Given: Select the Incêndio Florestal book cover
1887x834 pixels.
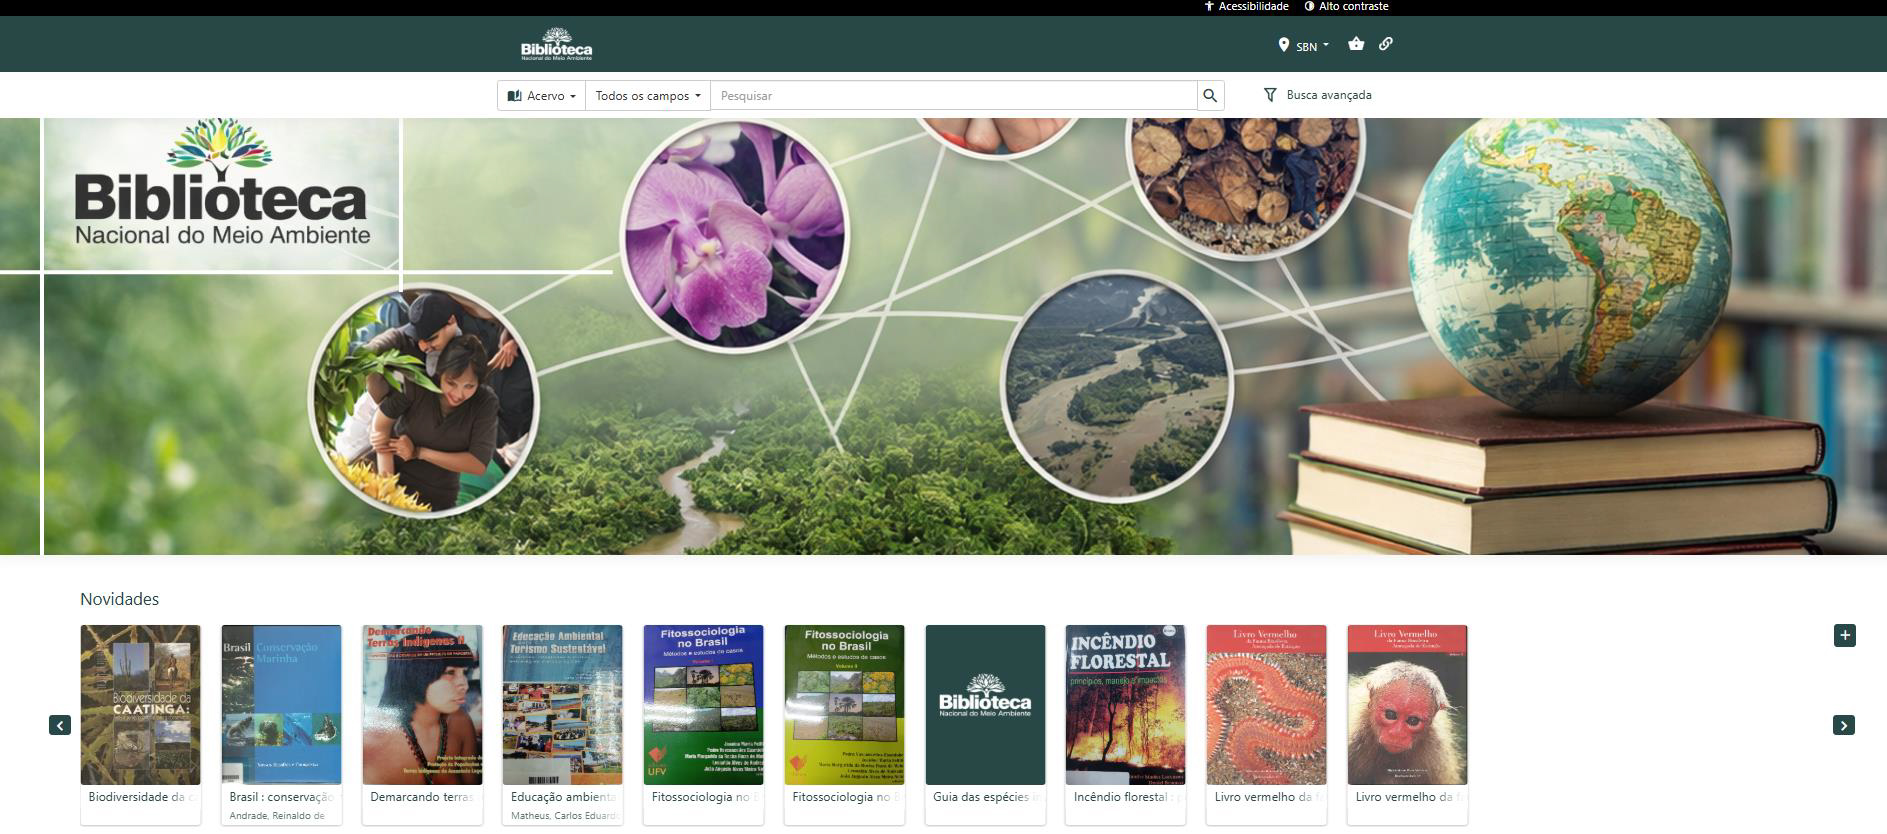Looking at the screenshot, I should (1125, 705).
